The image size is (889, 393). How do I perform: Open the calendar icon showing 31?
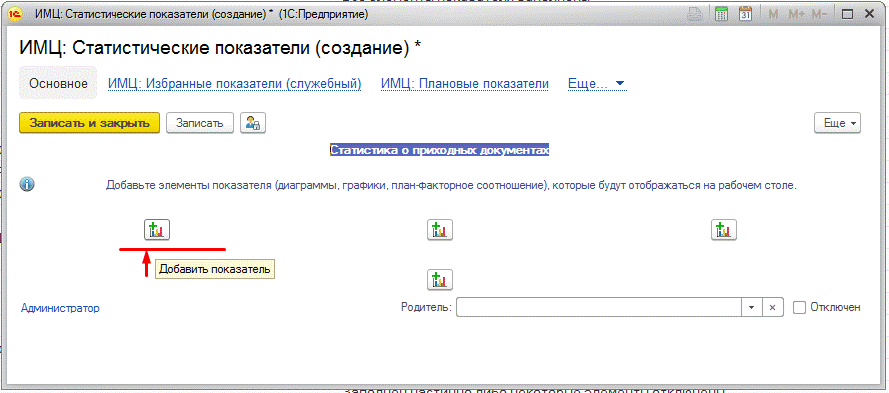[746, 15]
